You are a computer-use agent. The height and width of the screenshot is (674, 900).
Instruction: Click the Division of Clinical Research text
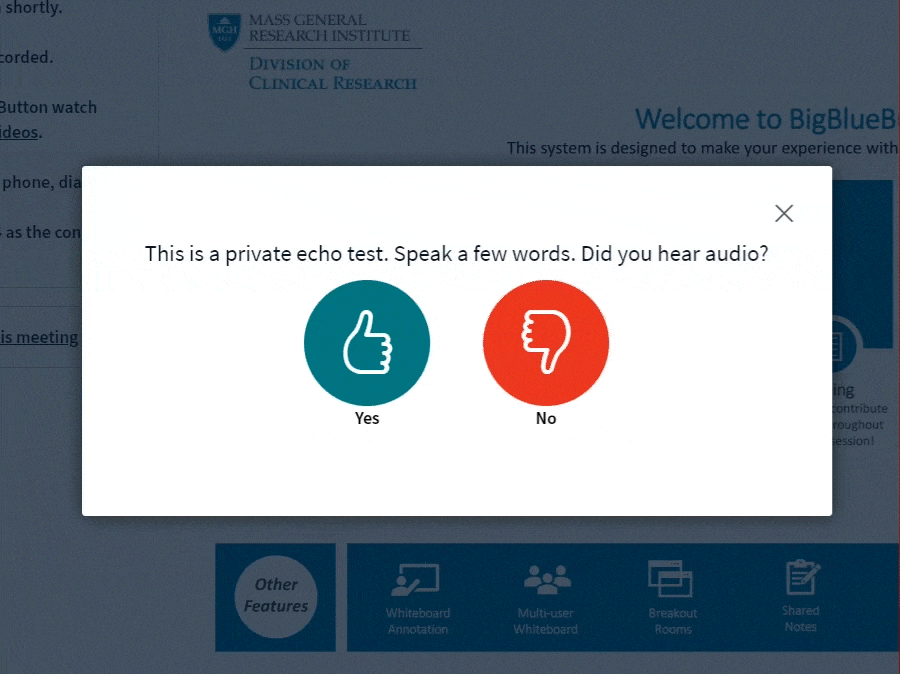tap(332, 74)
